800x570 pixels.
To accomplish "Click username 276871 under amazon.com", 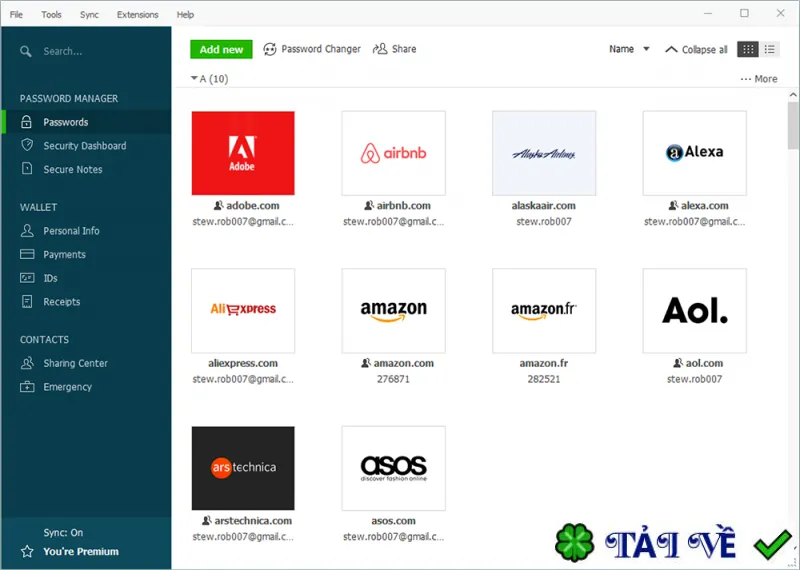I will (393, 379).
